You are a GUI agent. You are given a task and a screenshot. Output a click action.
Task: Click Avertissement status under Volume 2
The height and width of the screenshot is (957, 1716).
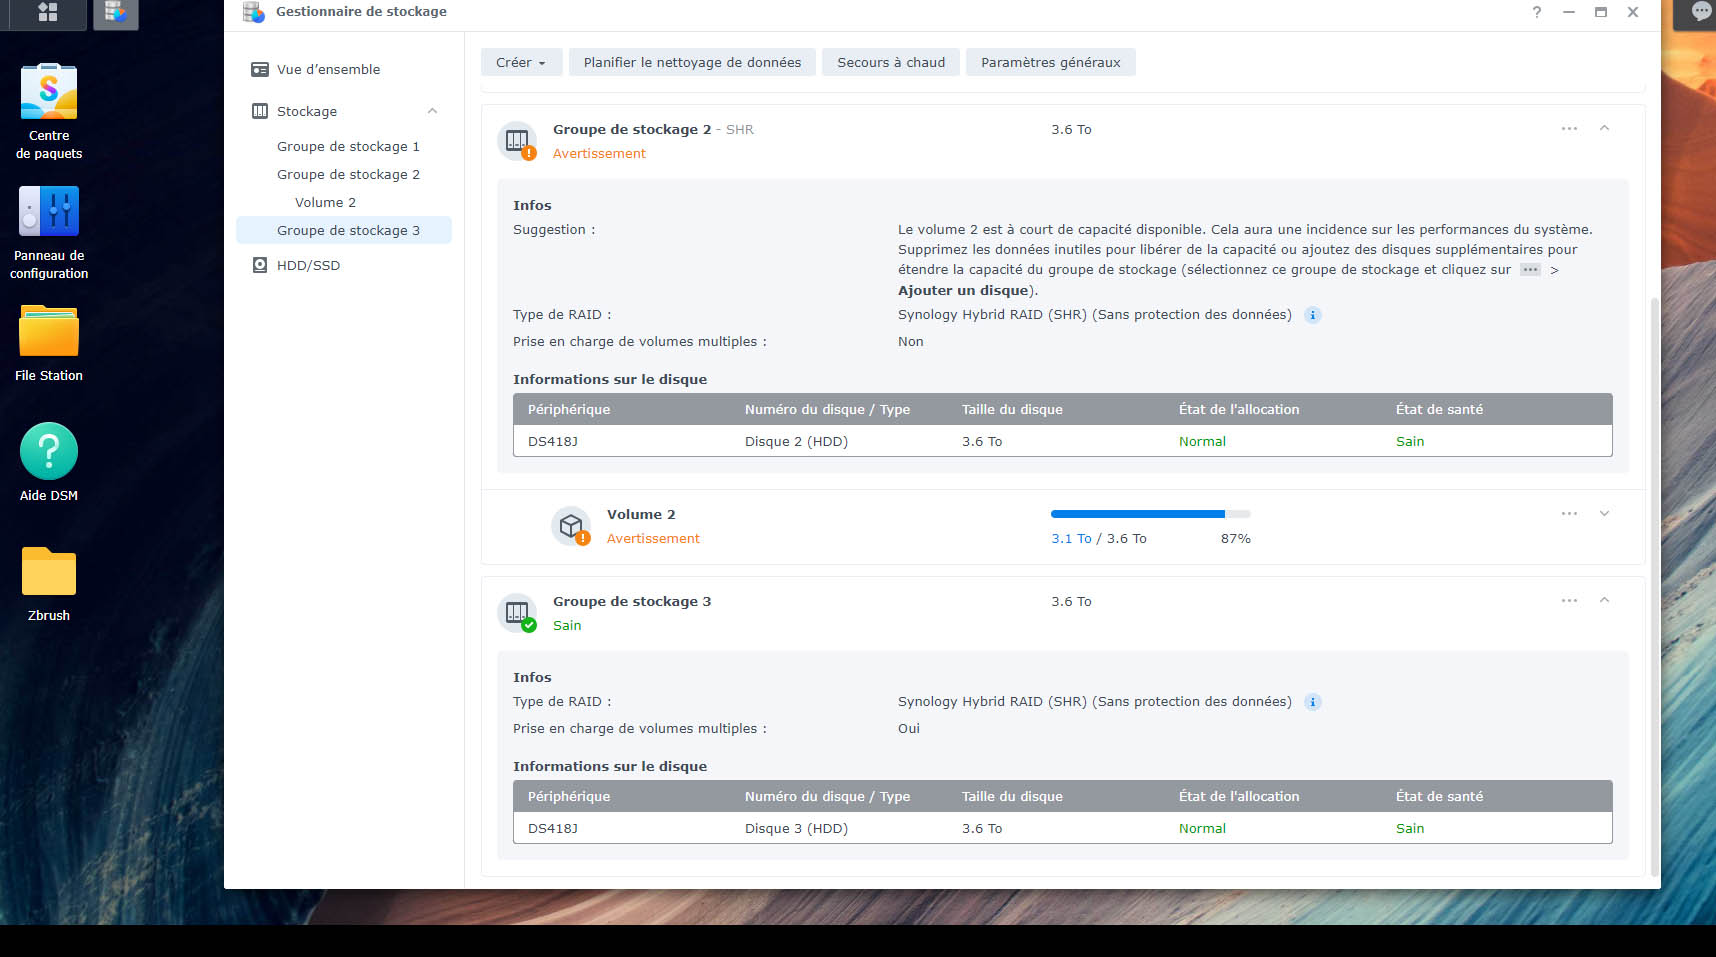click(653, 538)
